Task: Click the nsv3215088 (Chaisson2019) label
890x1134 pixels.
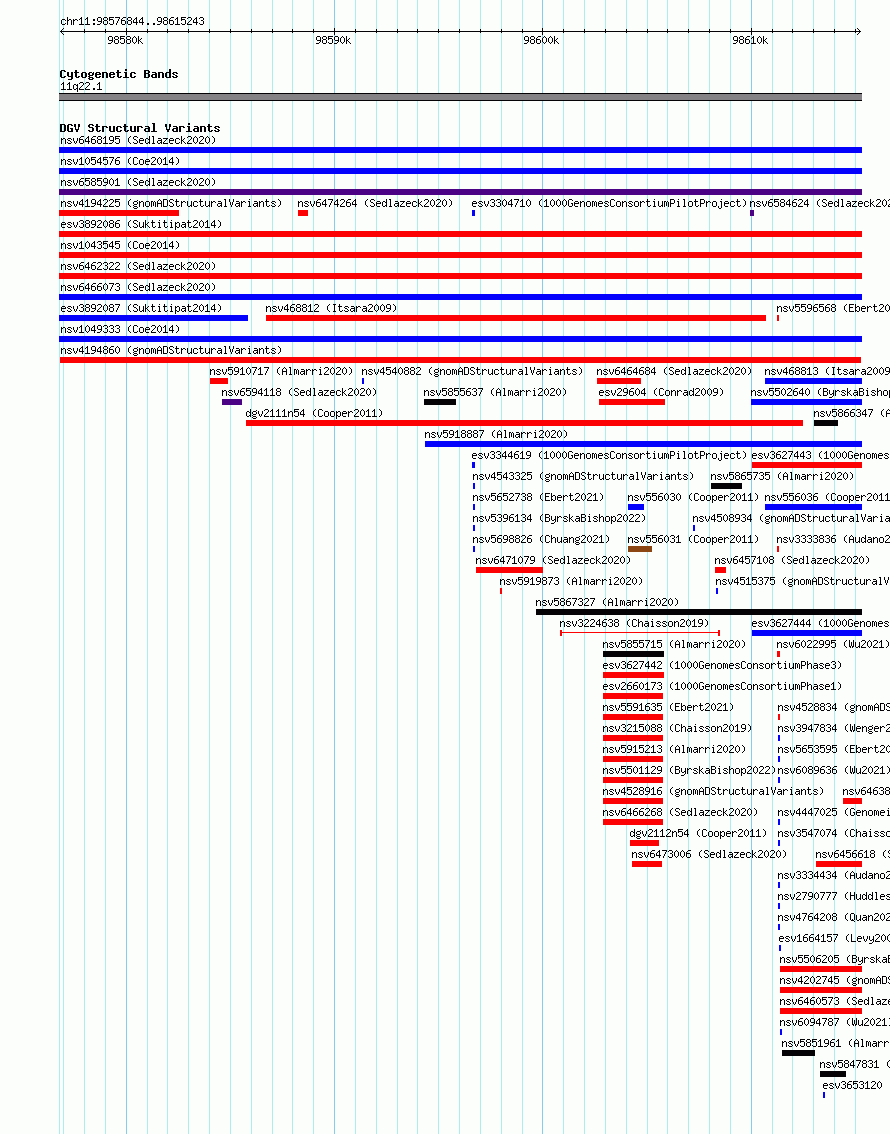Action: click(x=677, y=728)
